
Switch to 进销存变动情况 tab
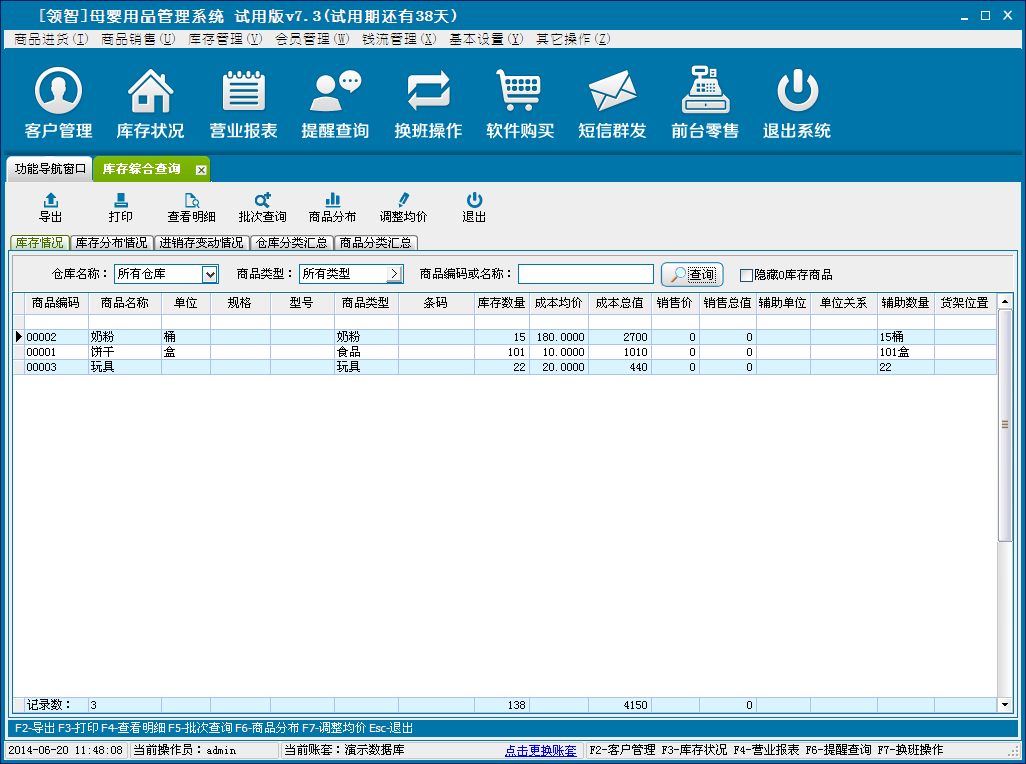(201, 242)
